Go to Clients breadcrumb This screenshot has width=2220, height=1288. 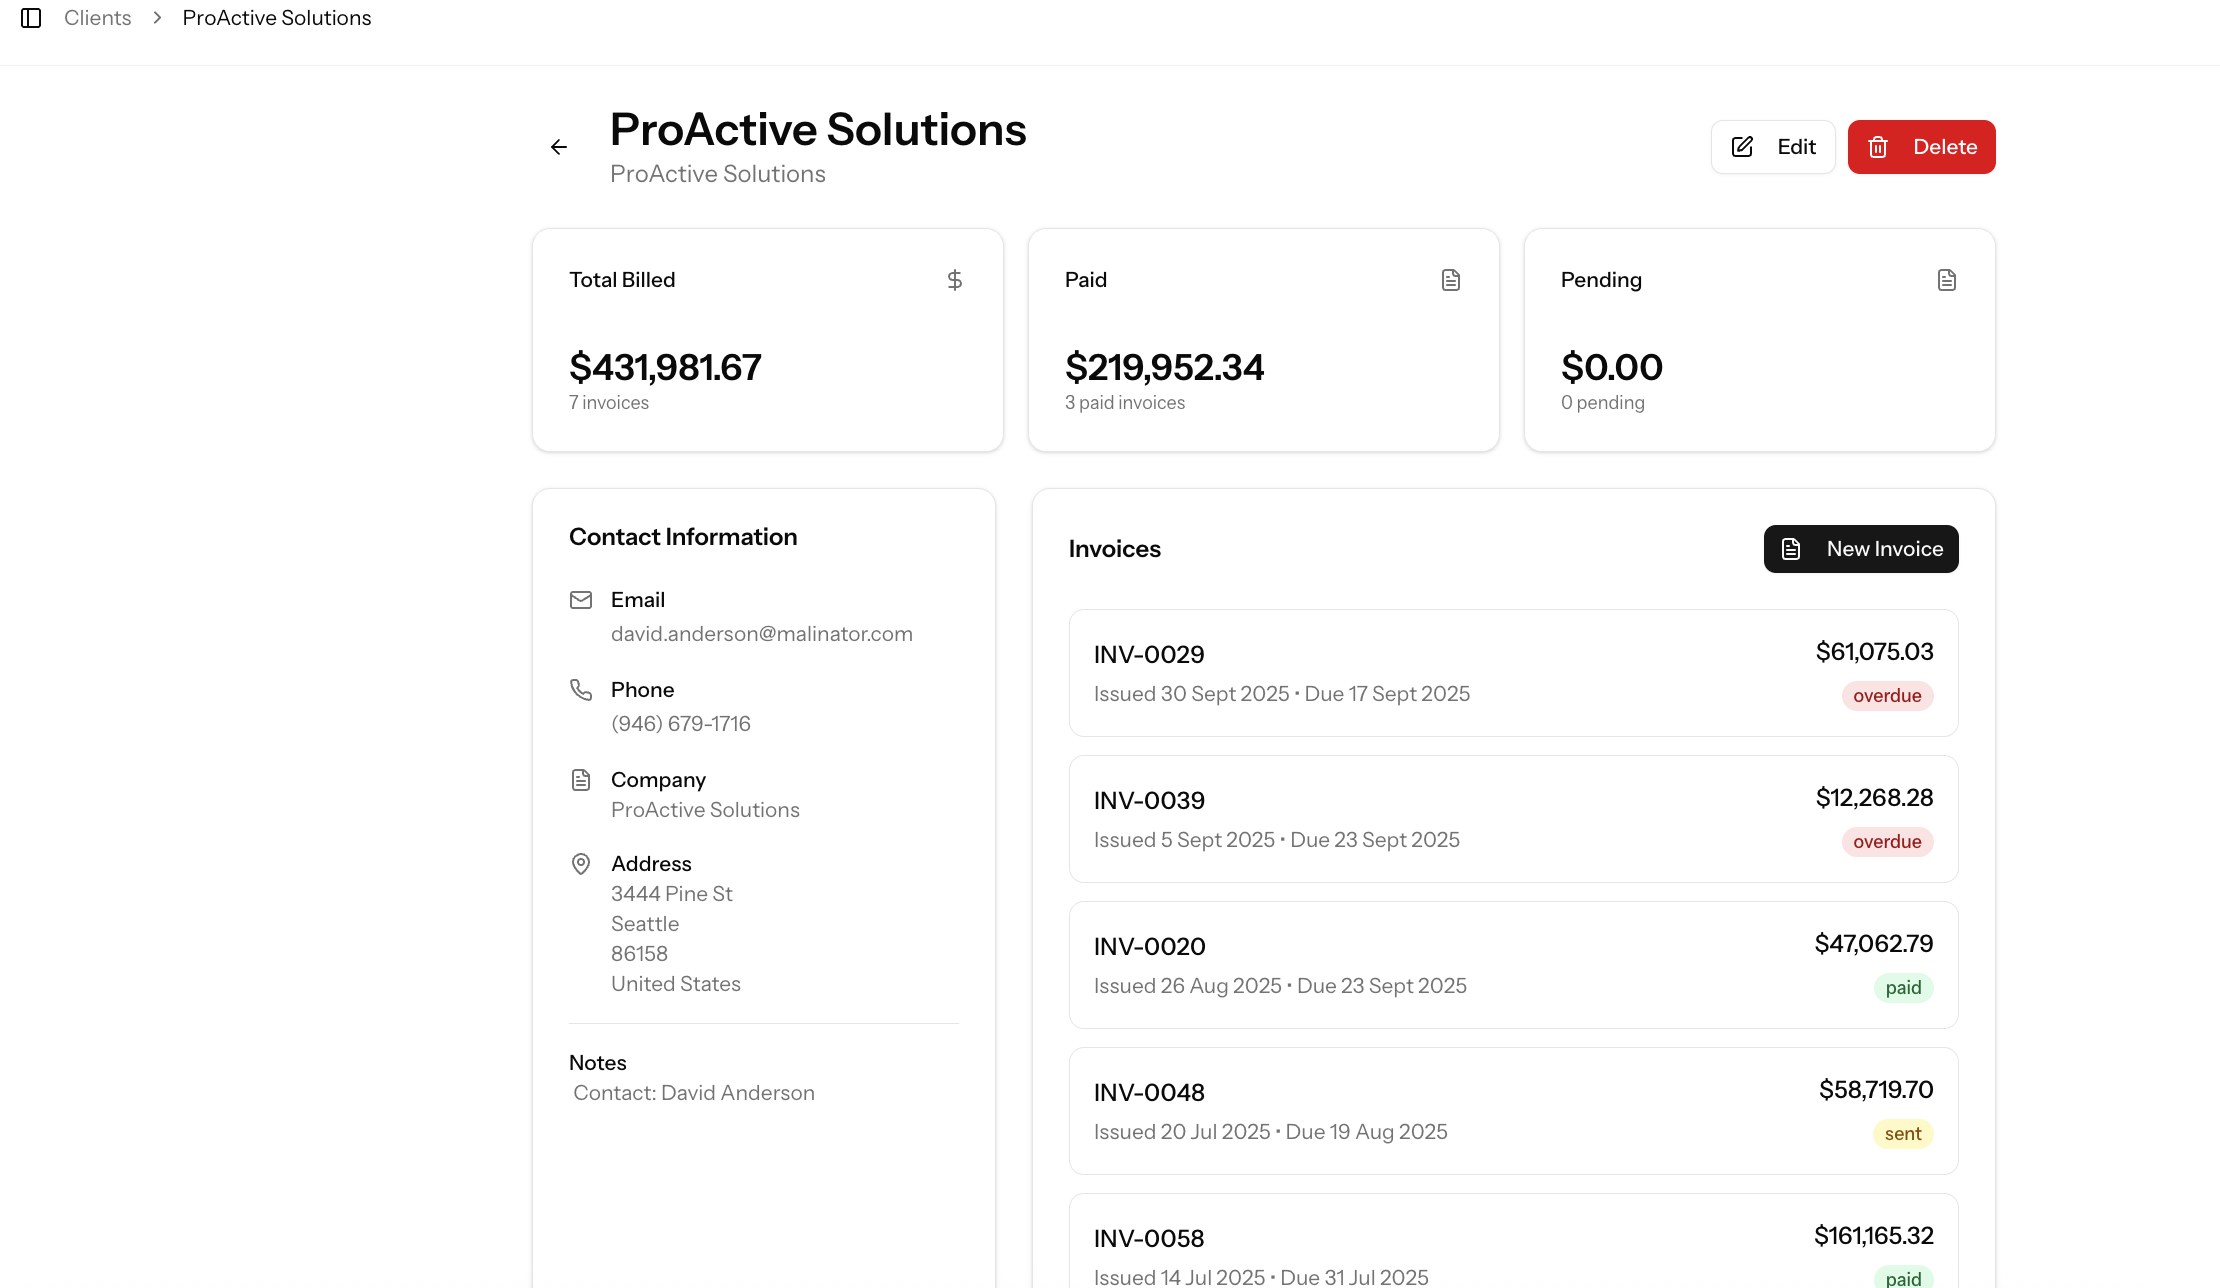tap(98, 18)
